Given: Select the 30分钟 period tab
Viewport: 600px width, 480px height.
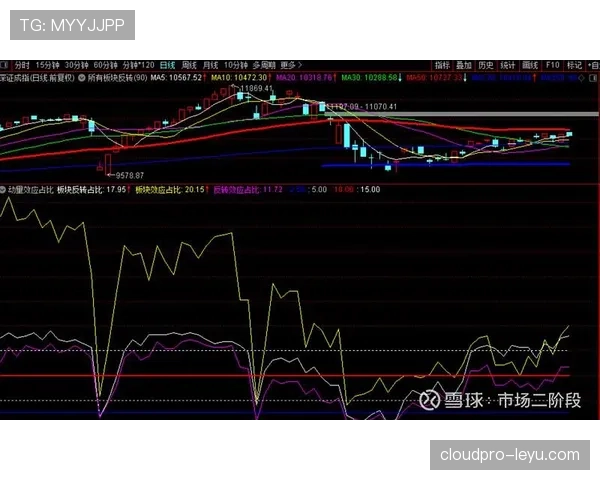Looking at the screenshot, I should pyautogui.click(x=77, y=65).
